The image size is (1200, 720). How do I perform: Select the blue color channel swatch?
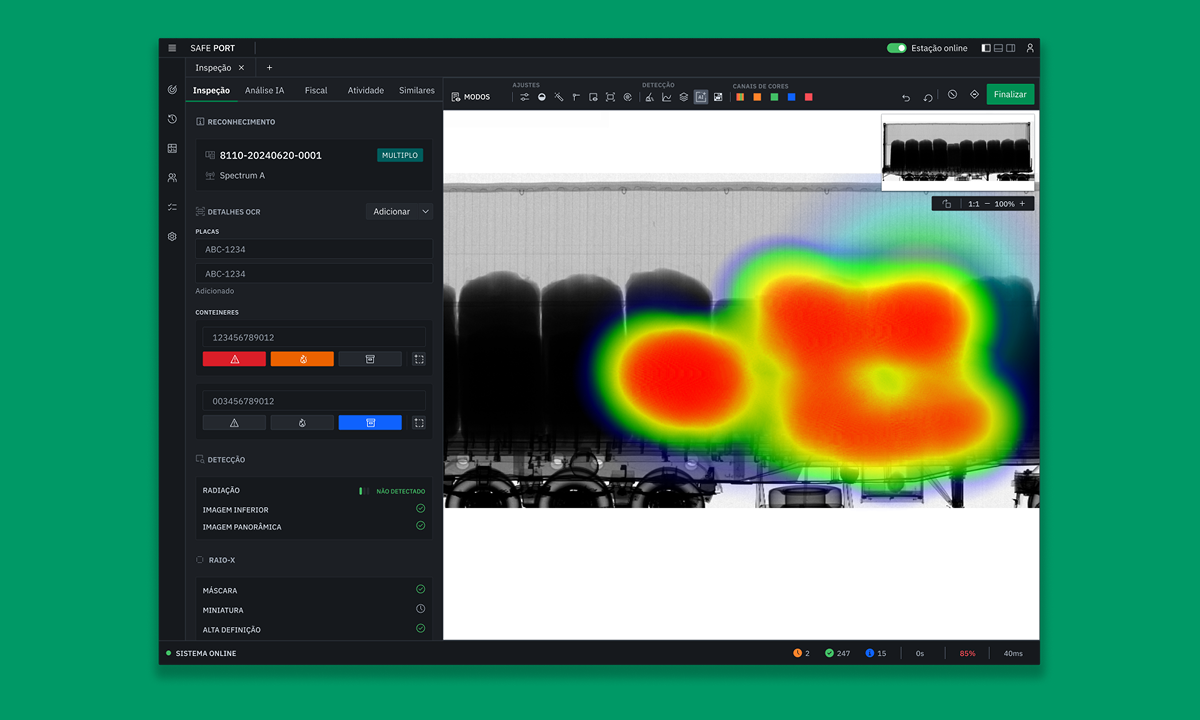[791, 97]
